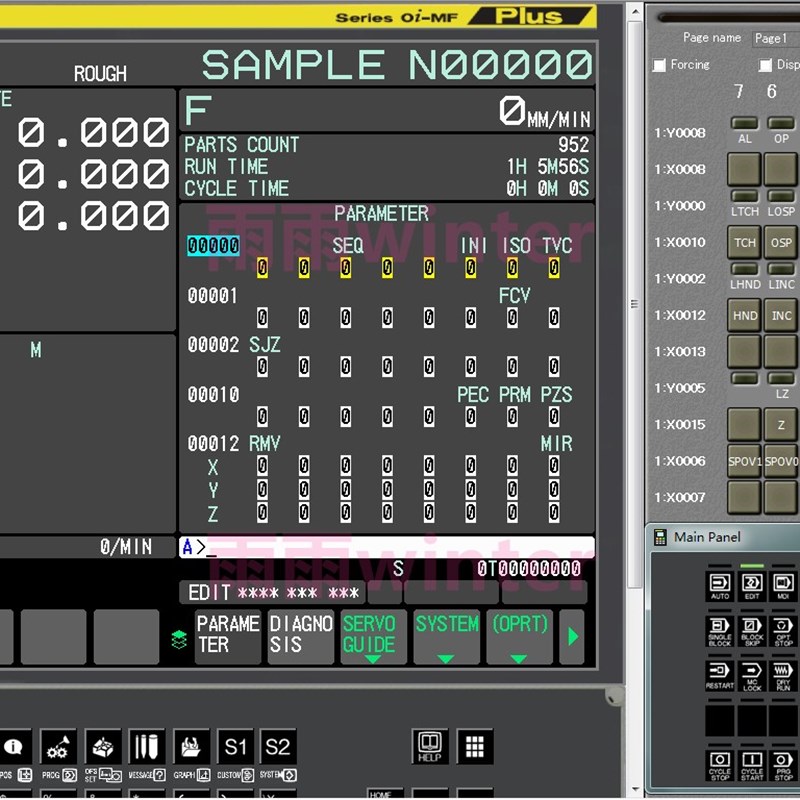
Task: Show next soft keys with right arrow
Action: (572, 637)
